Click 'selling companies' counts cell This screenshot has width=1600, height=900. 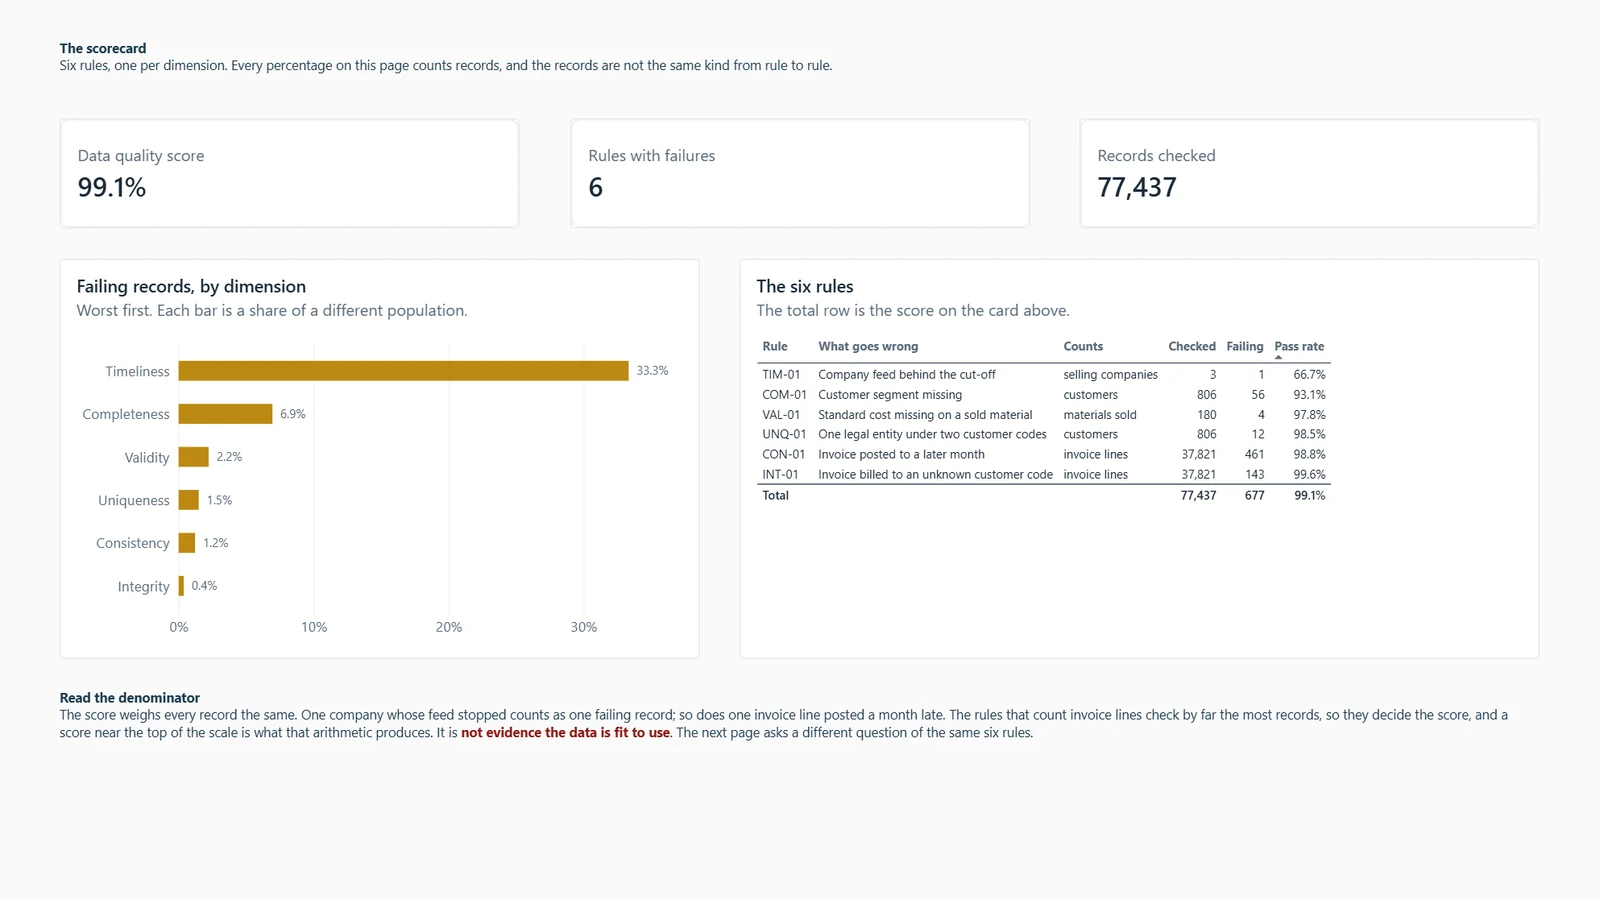tap(1110, 375)
